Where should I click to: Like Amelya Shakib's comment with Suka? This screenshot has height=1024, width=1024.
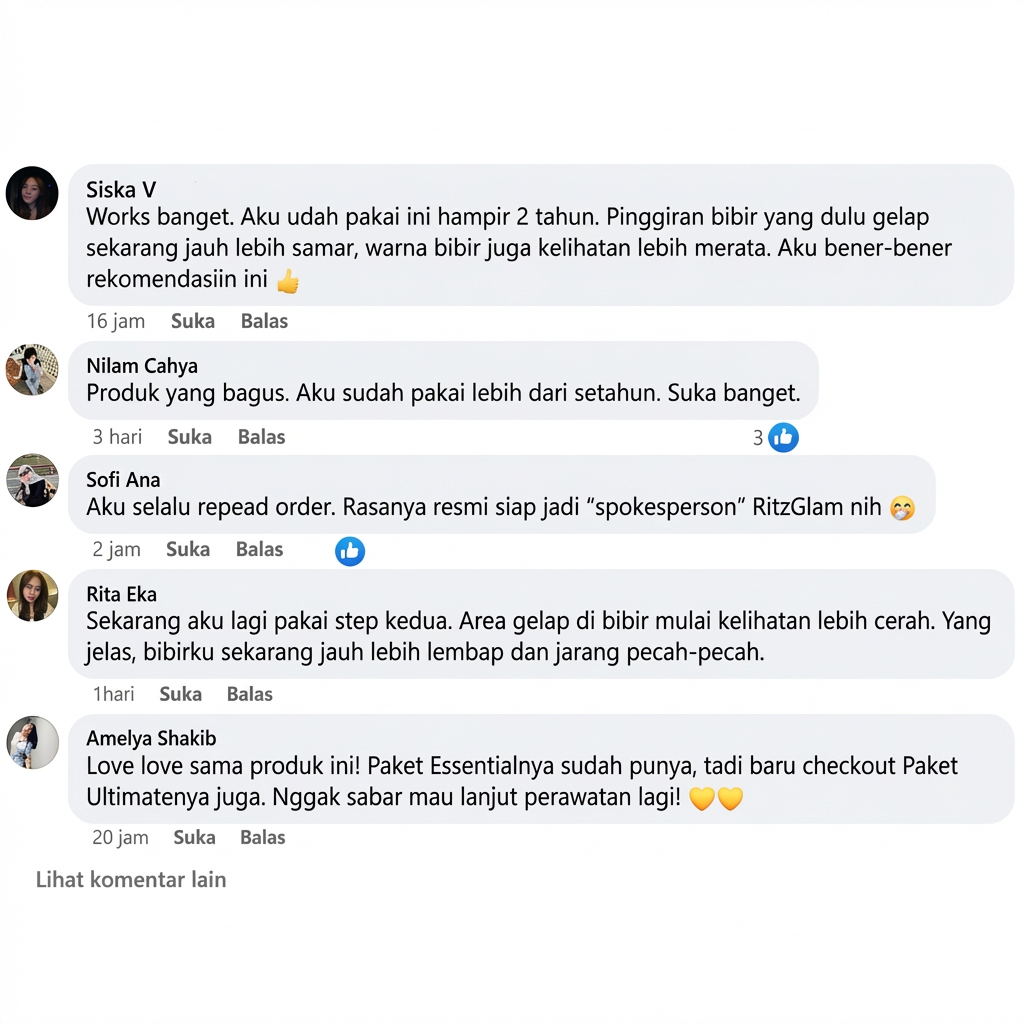194,837
